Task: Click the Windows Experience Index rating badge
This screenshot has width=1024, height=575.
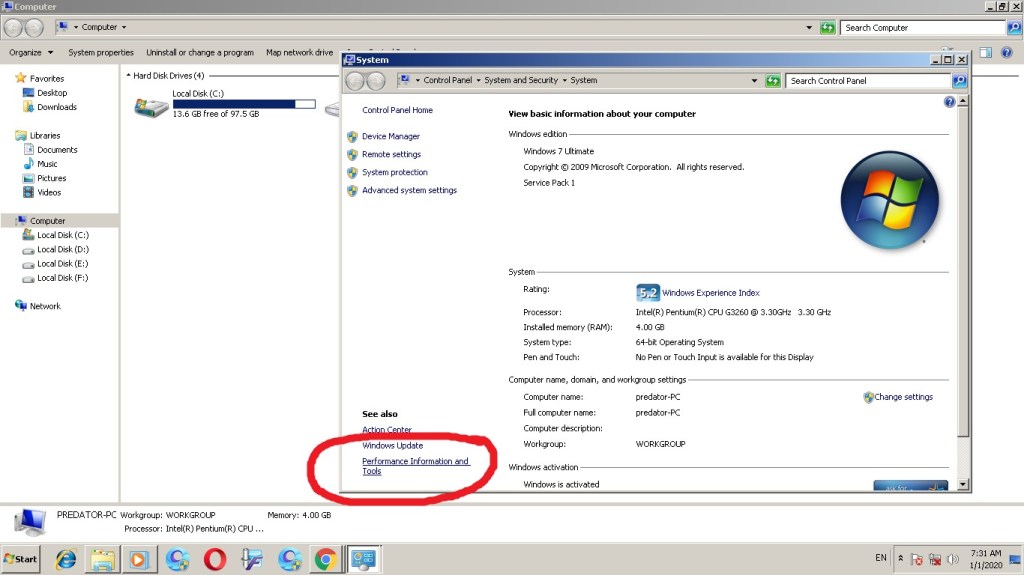Action: tap(648, 293)
